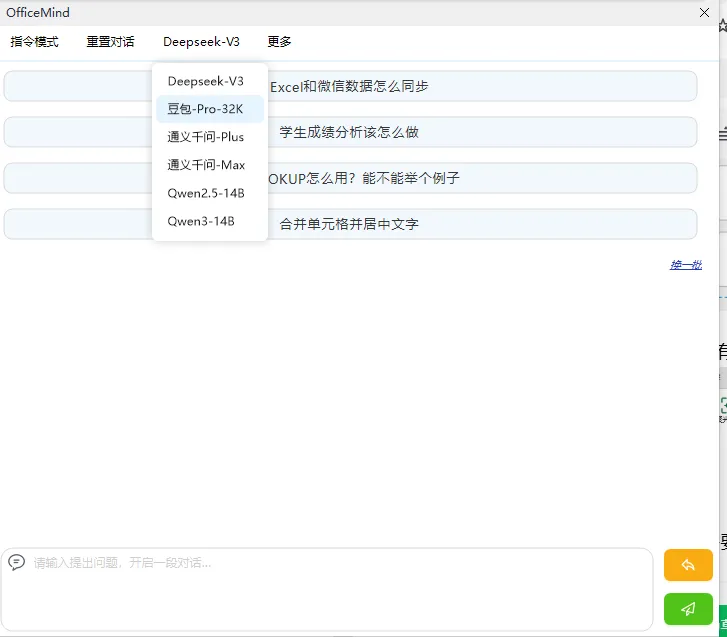This screenshot has height=637, width=727.
Task: Select Qwen3-14B model entry
Action: (x=210, y=221)
